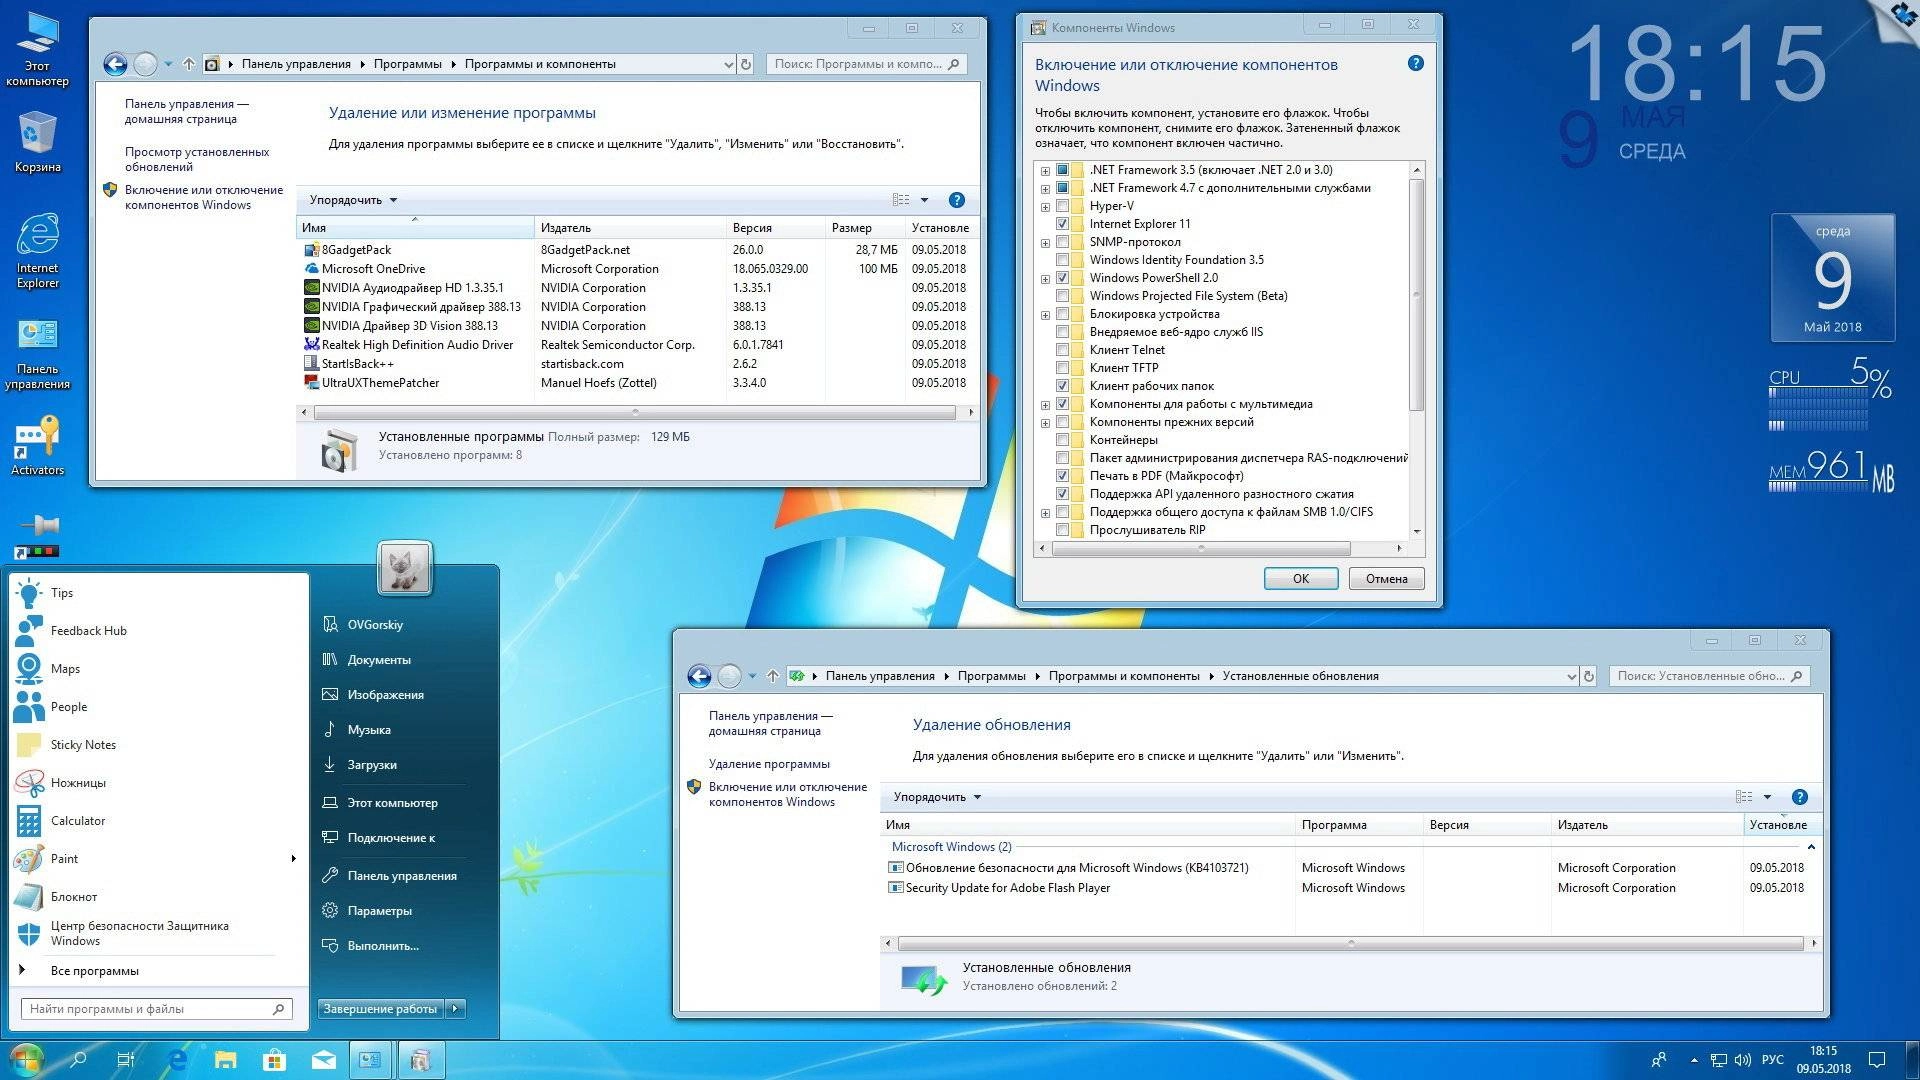Open help in Компоненты Windows dialog

tap(1415, 63)
